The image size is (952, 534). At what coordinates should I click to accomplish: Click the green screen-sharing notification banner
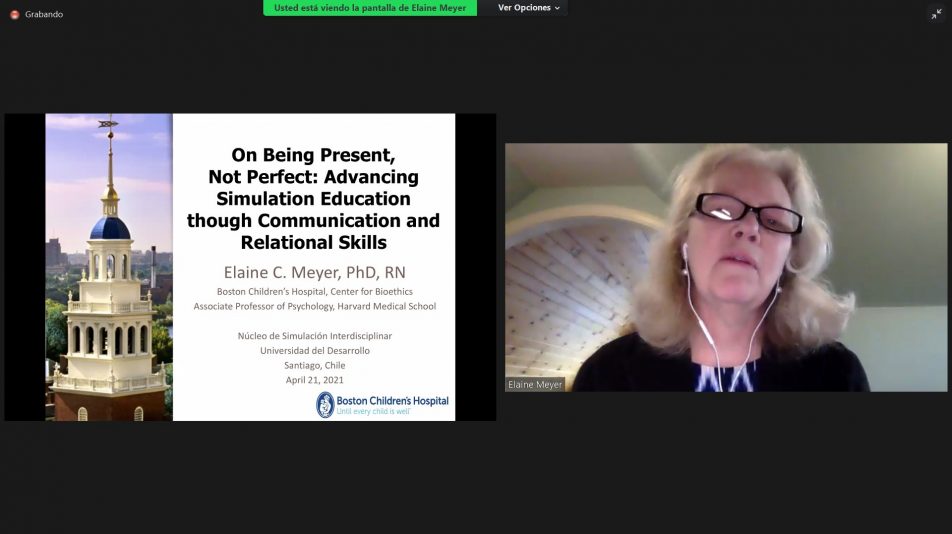coord(370,8)
